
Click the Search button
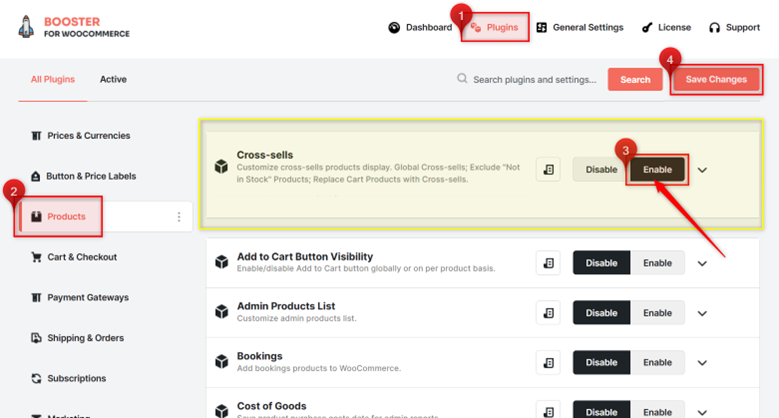635,80
